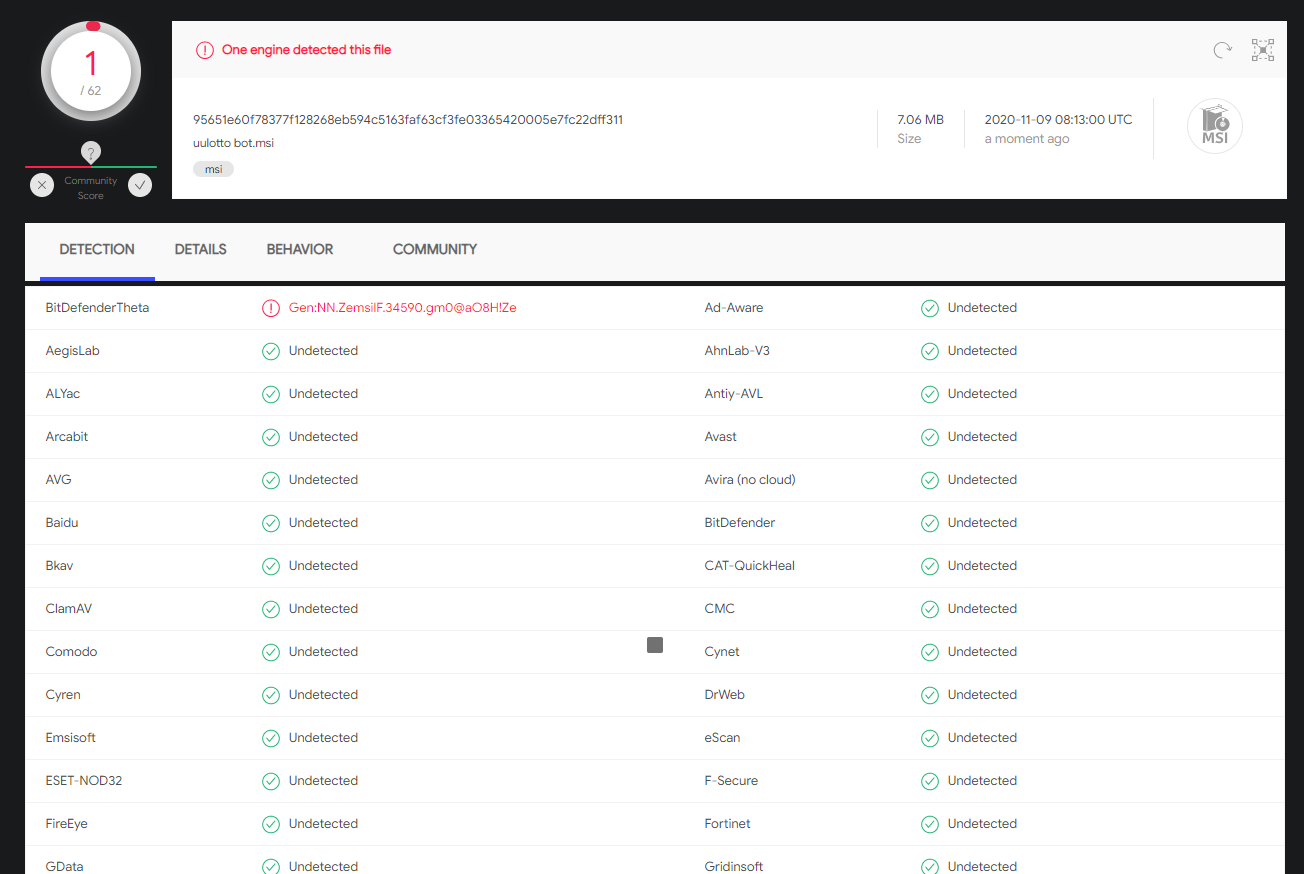1304x874 pixels.
Task: Click 'One engine detected this file' message
Action: (306, 50)
